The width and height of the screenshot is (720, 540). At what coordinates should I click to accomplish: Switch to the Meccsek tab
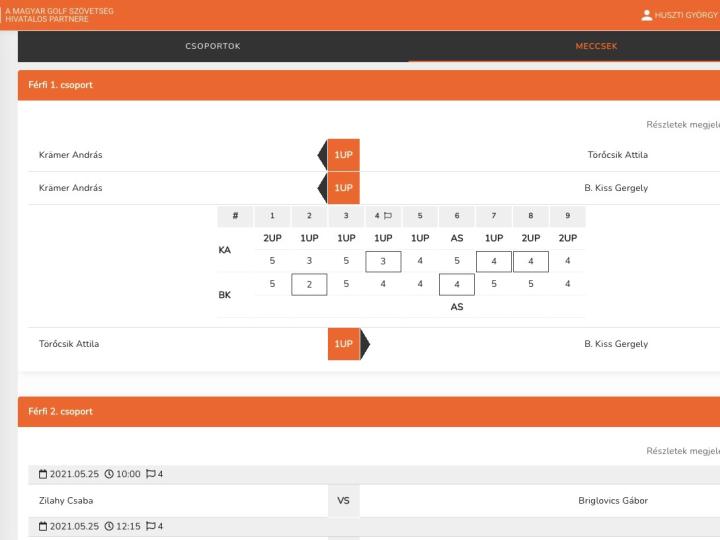point(596,46)
